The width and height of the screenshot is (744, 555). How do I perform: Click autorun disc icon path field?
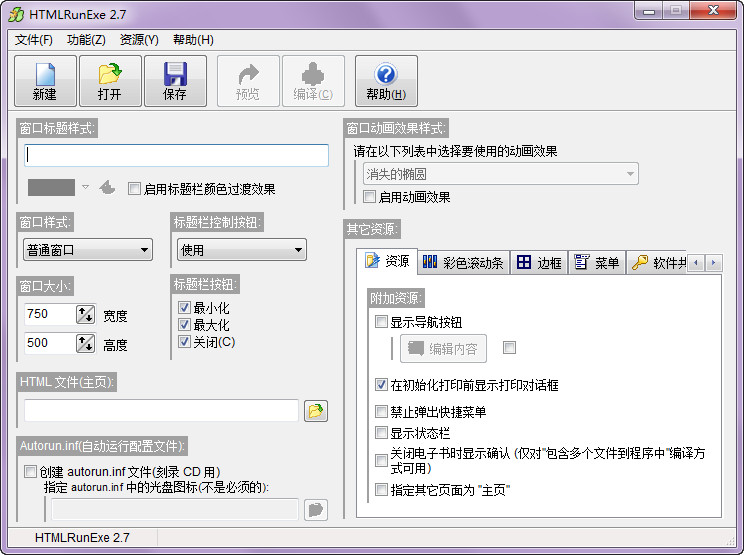(x=175, y=509)
